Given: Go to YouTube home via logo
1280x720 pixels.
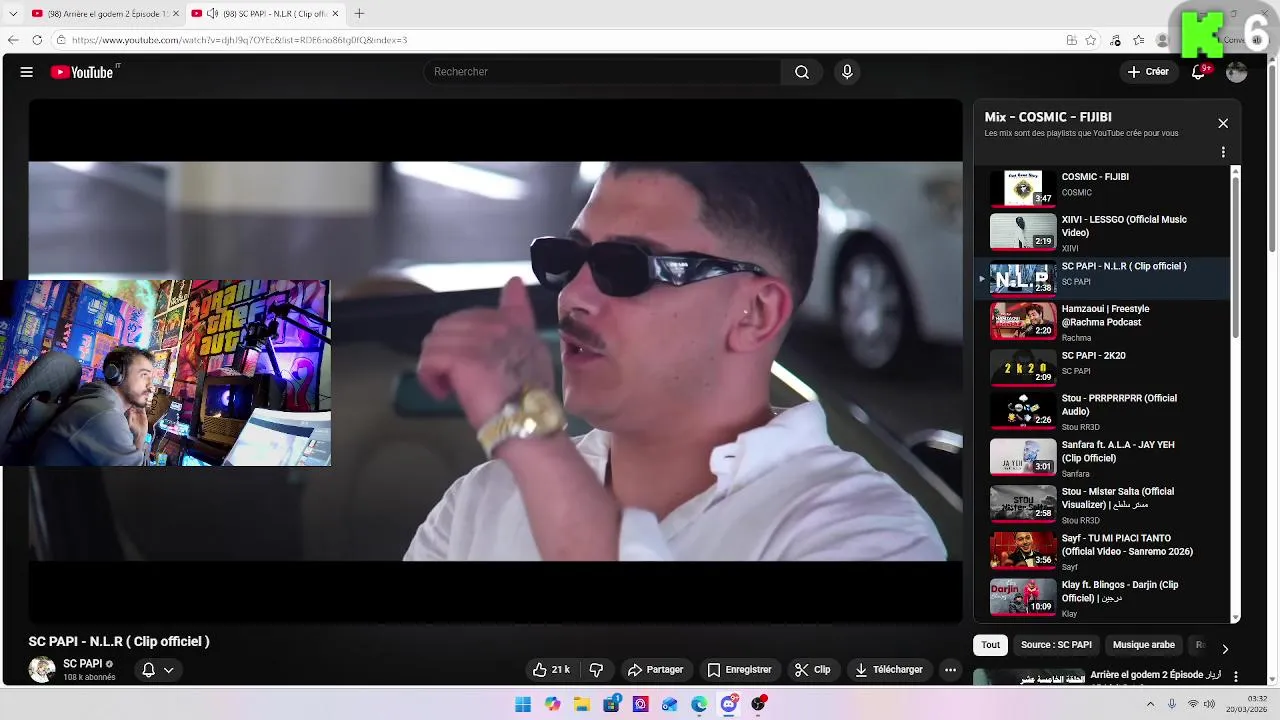Looking at the screenshot, I should [x=84, y=72].
